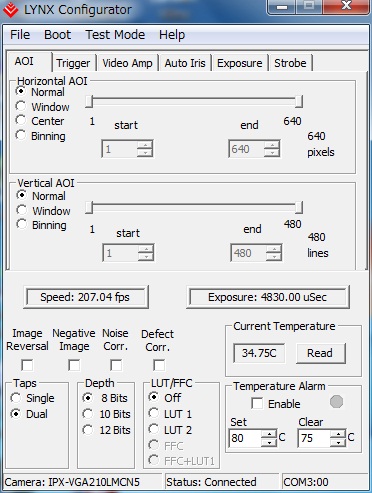
Task: Switch to the Exposure tab
Action: click(239, 63)
